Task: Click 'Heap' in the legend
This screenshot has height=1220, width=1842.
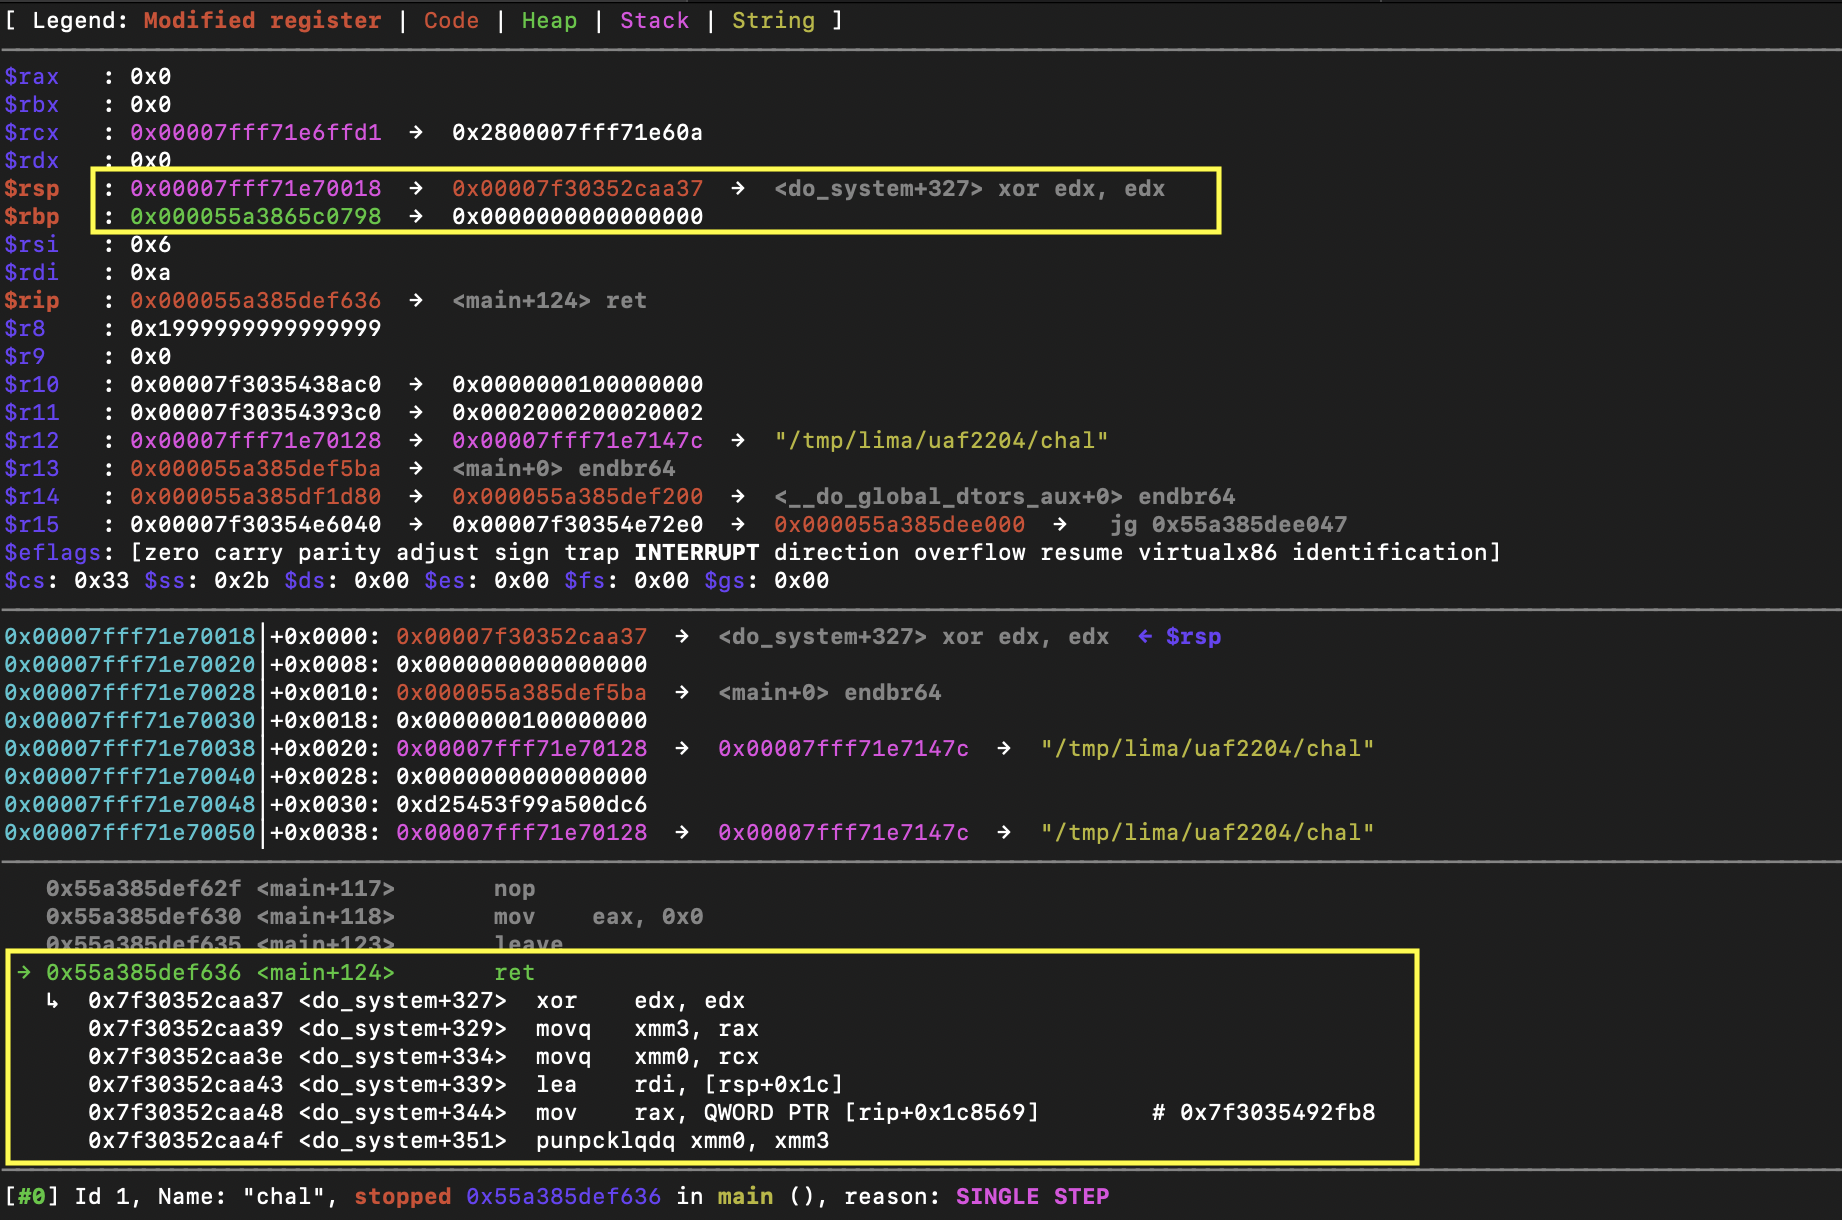Action: [549, 21]
